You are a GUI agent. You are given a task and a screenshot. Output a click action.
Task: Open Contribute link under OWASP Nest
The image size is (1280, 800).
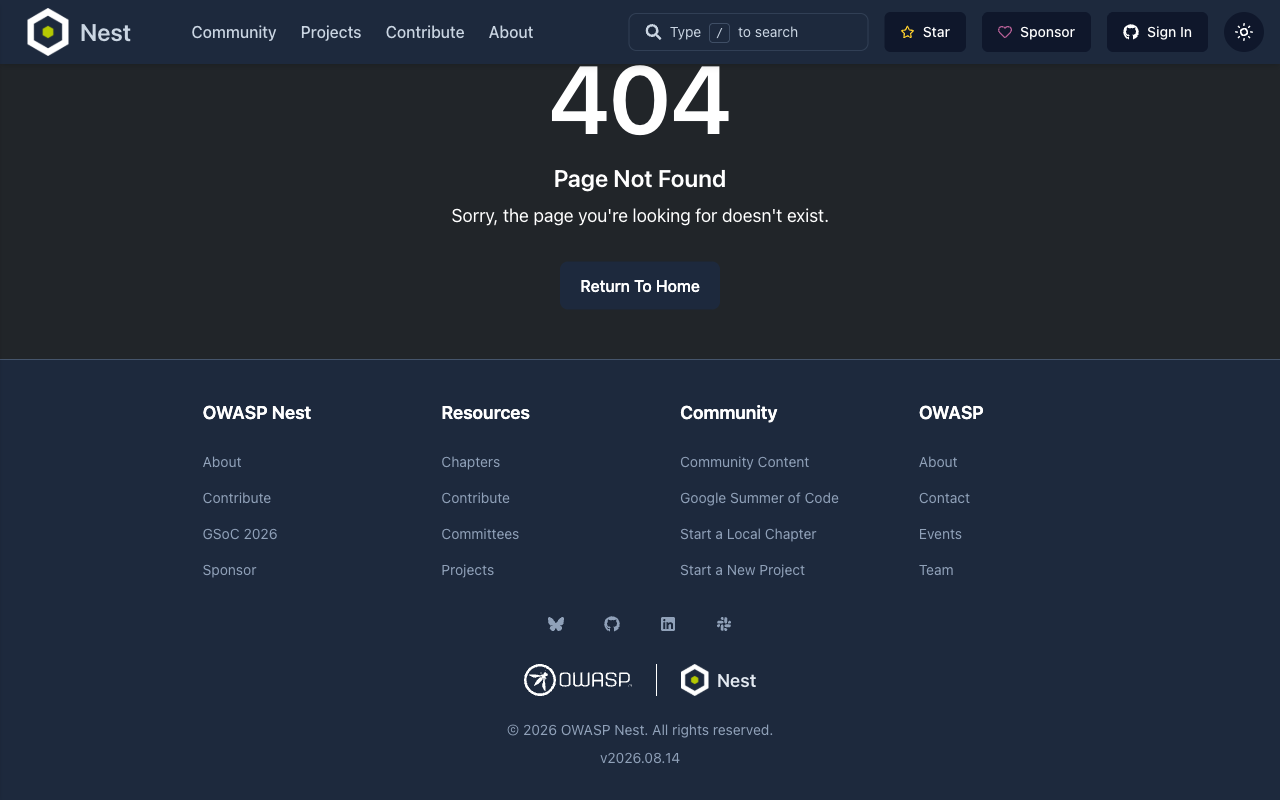tap(237, 498)
